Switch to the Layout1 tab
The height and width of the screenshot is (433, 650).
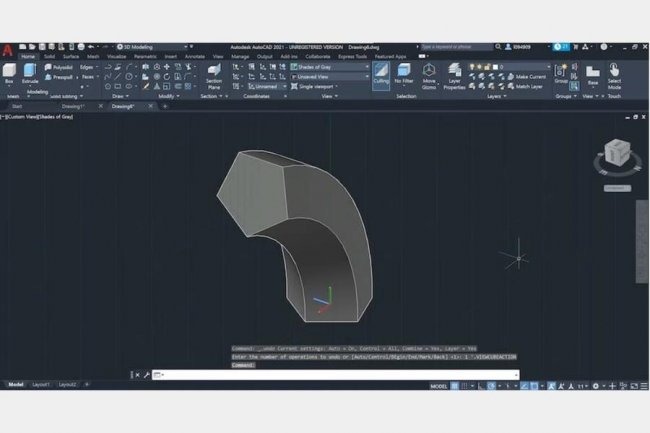click(41, 385)
